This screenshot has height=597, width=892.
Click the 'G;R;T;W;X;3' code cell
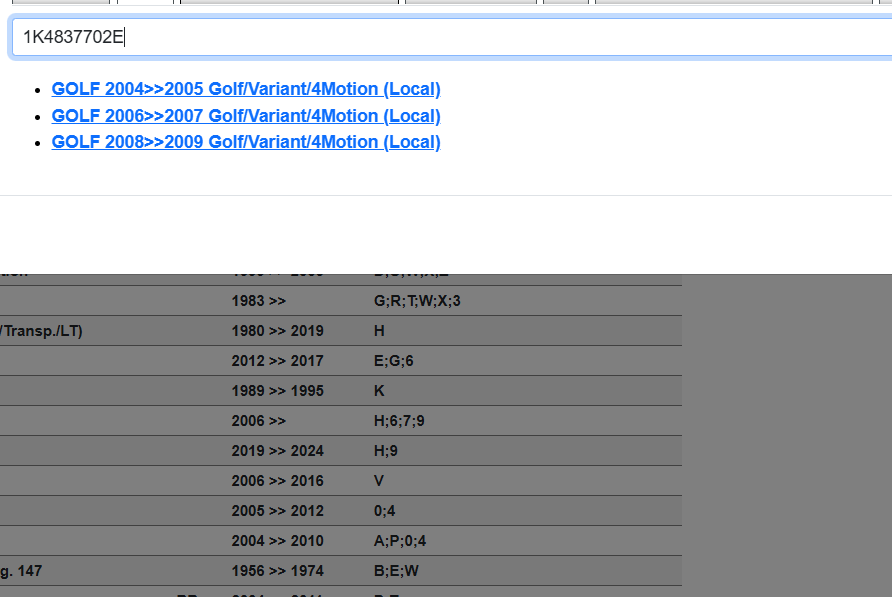pos(417,301)
